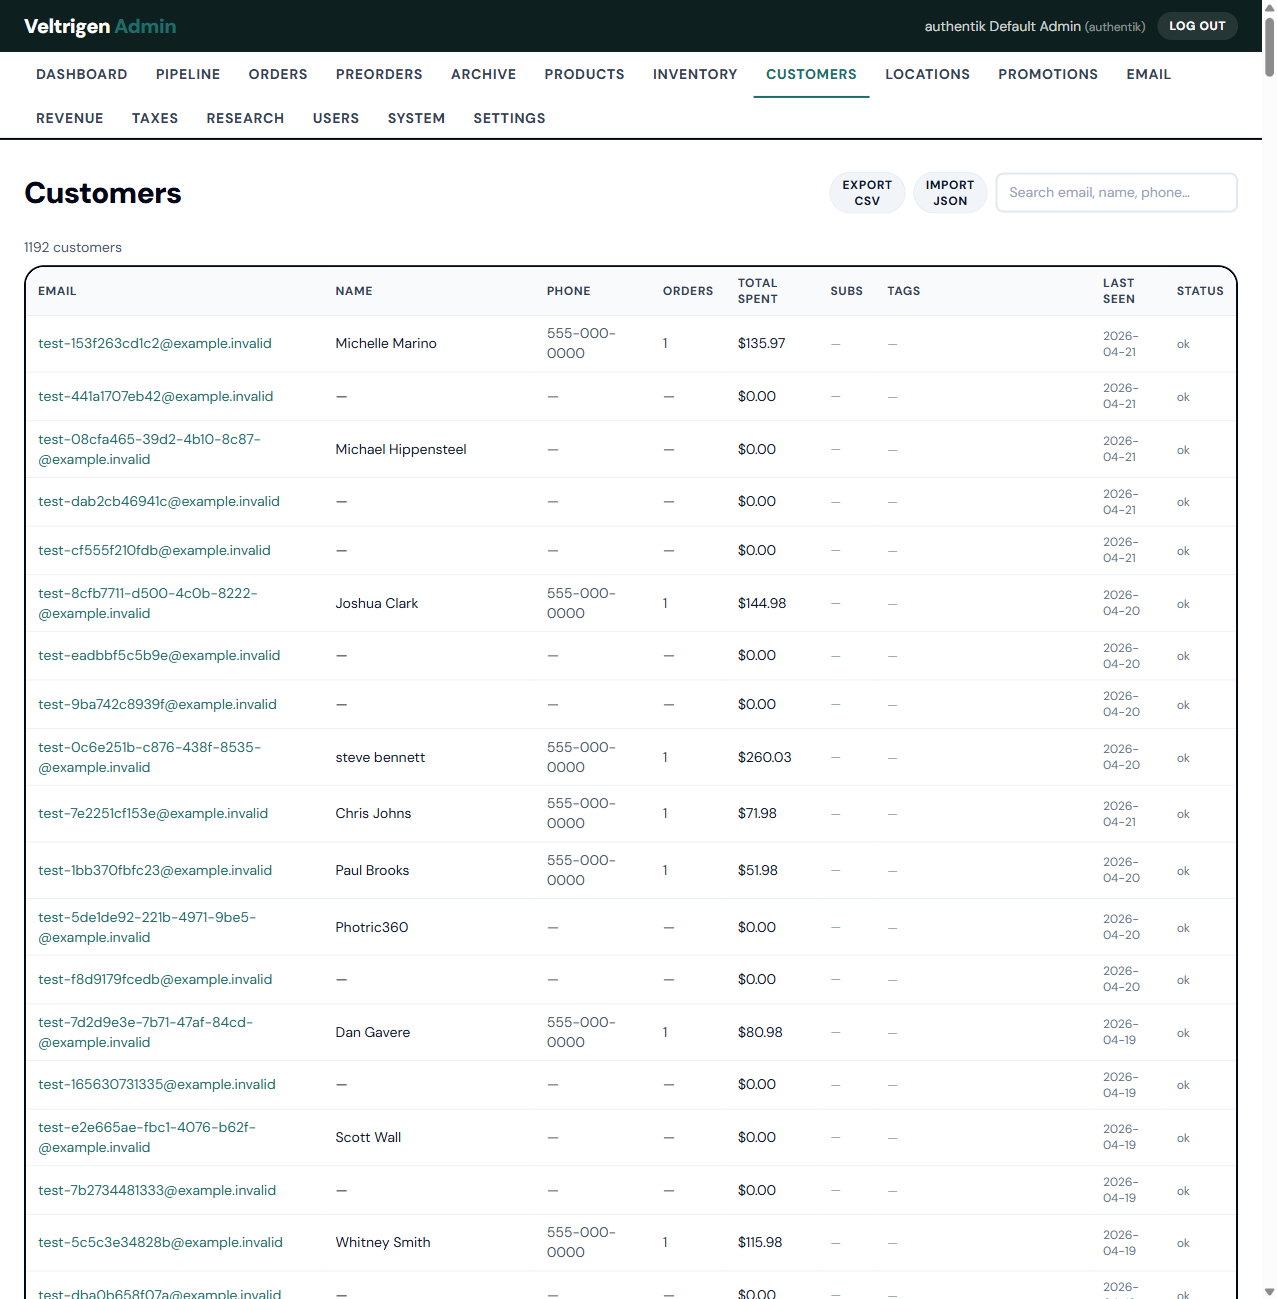Image resolution: width=1277 pixels, height=1299 pixels.
Task: Open the Taxes tab
Action: [x=155, y=118]
